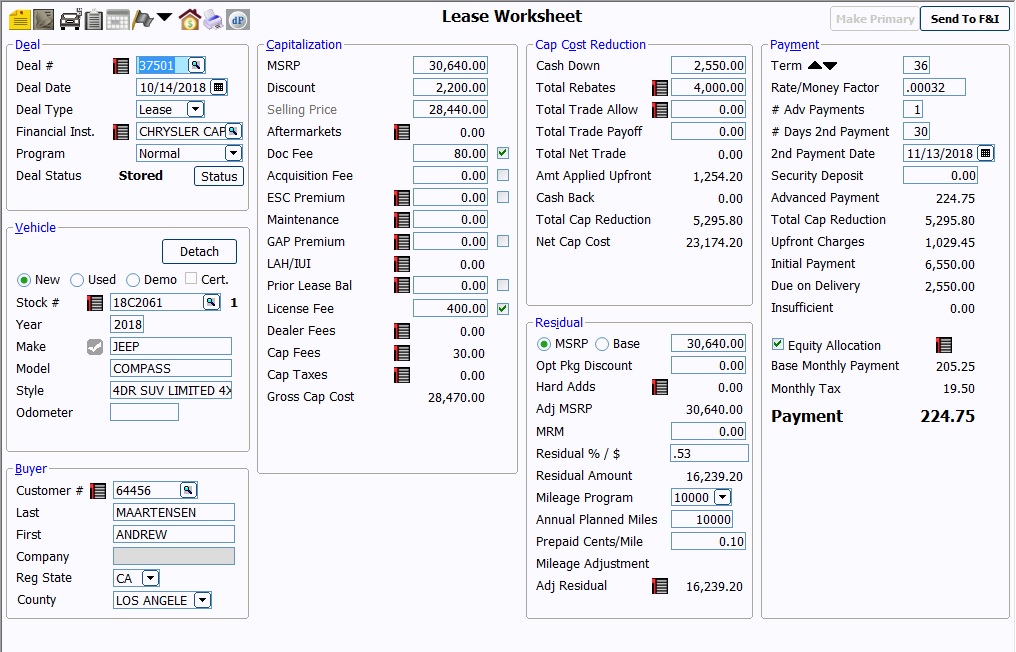This screenshot has height=652, width=1016.
Task: Open Aftermarkets detail list icon
Action: [x=402, y=132]
